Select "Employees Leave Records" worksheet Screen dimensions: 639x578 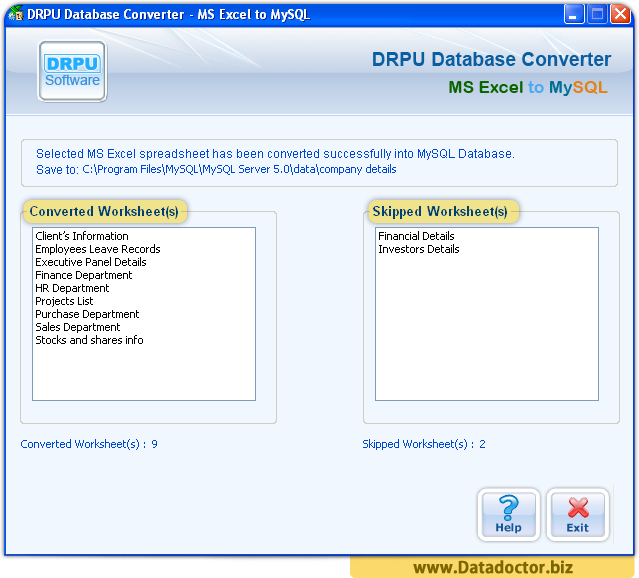pyautogui.click(x=98, y=249)
